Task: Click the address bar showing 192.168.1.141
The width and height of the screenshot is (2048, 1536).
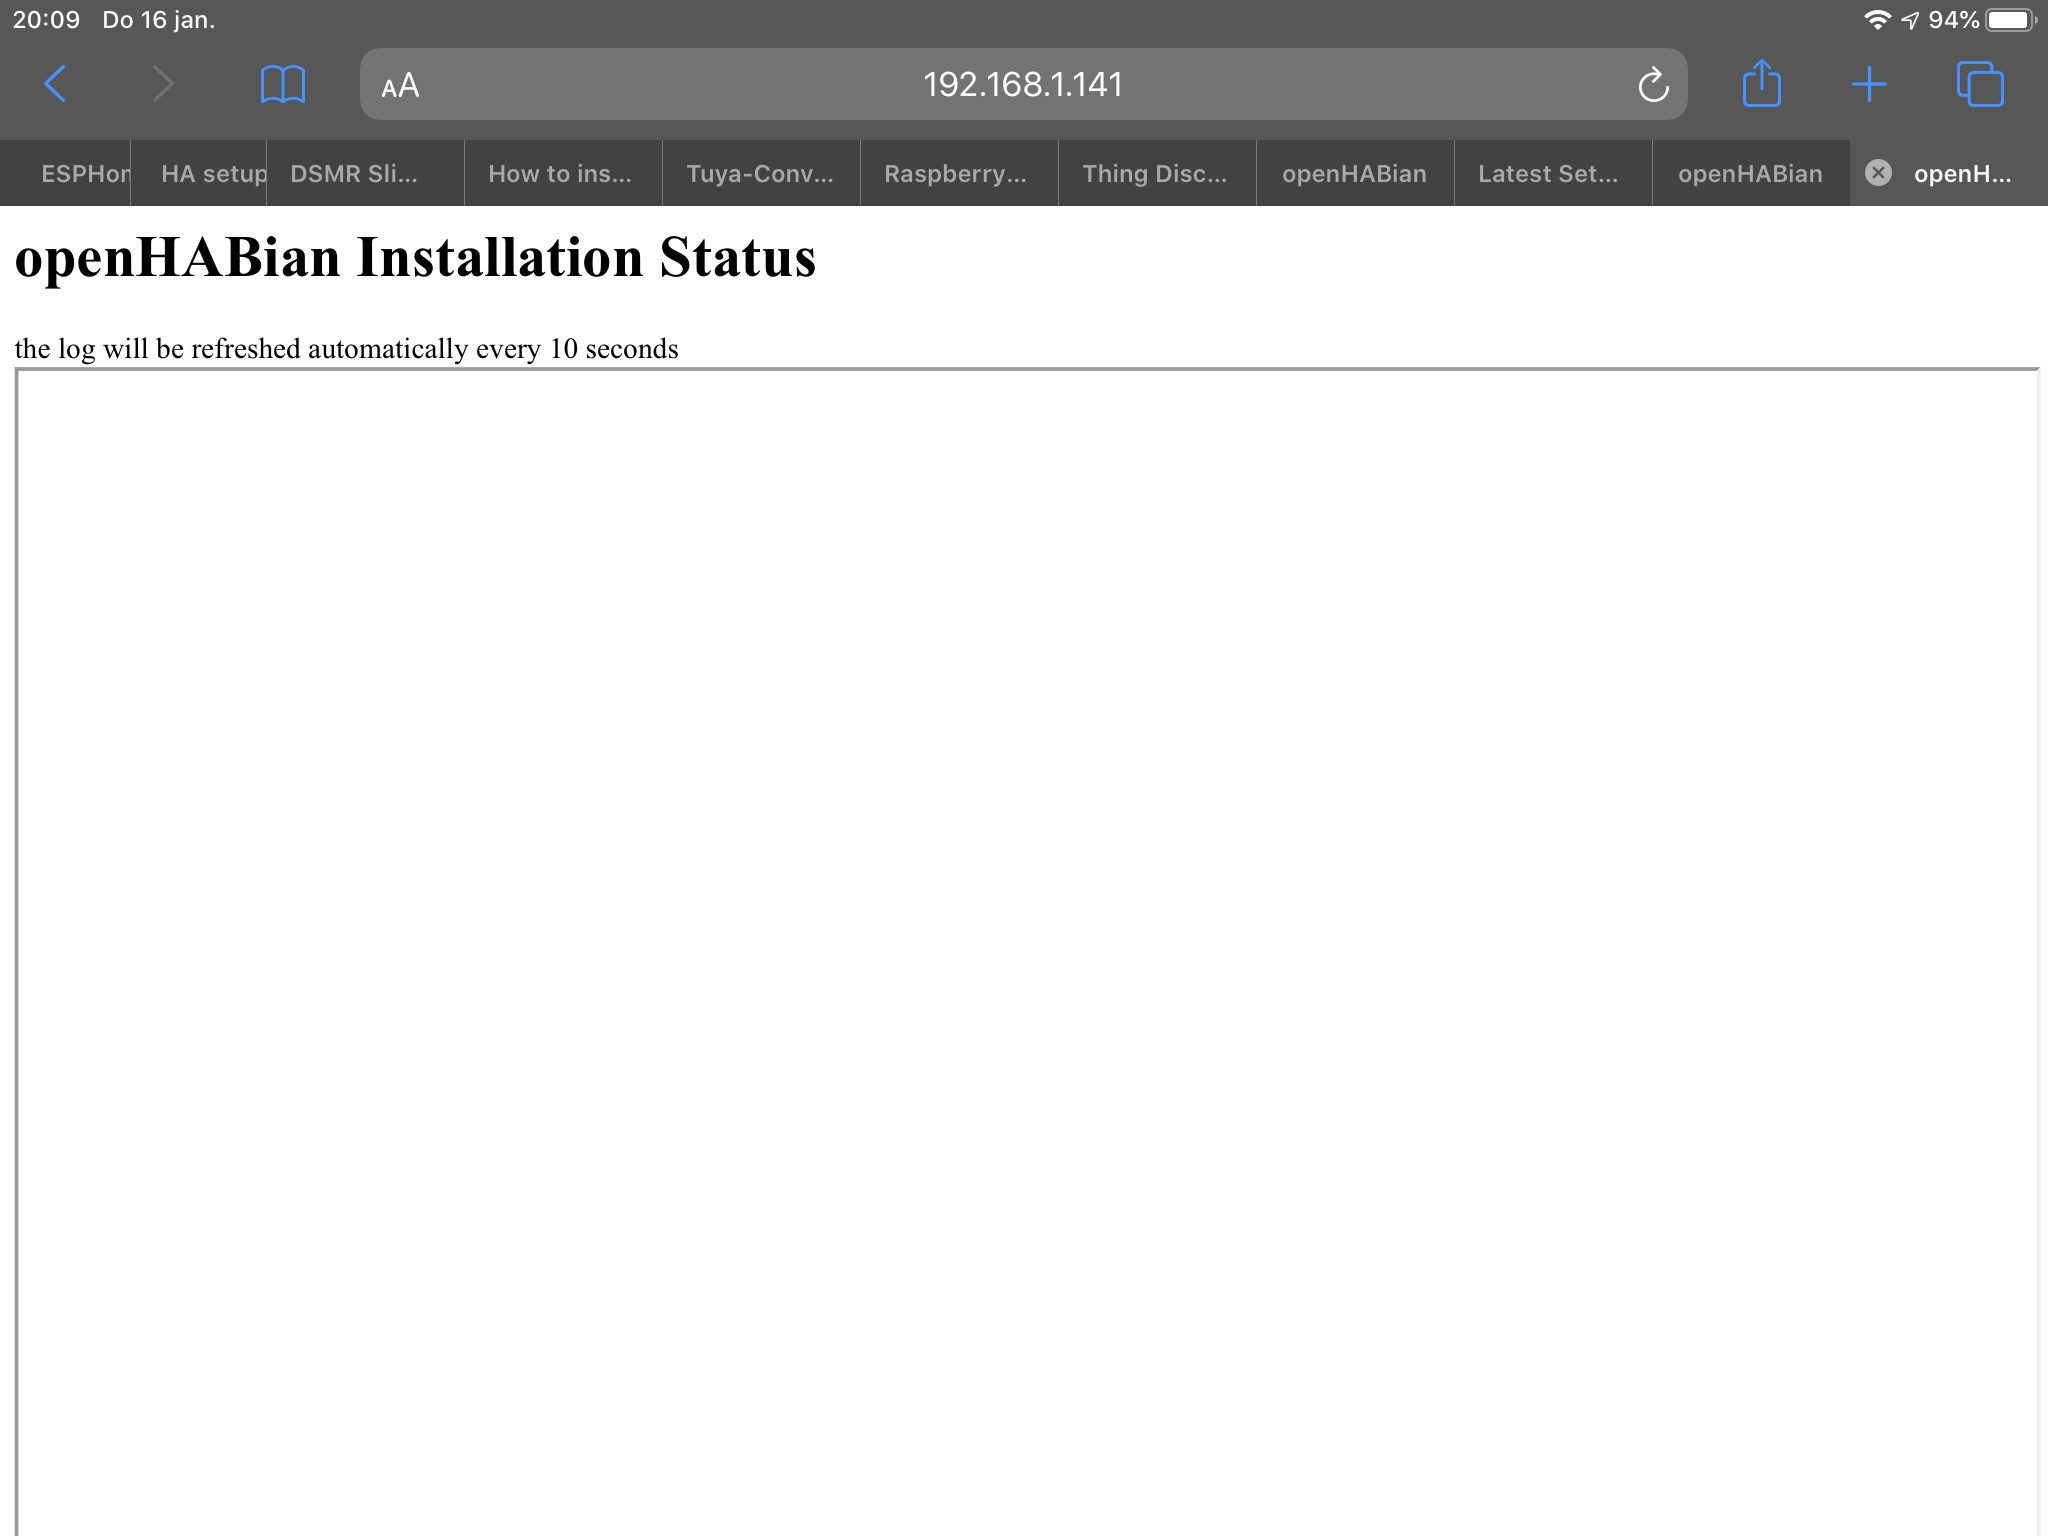Action: [x=1022, y=84]
